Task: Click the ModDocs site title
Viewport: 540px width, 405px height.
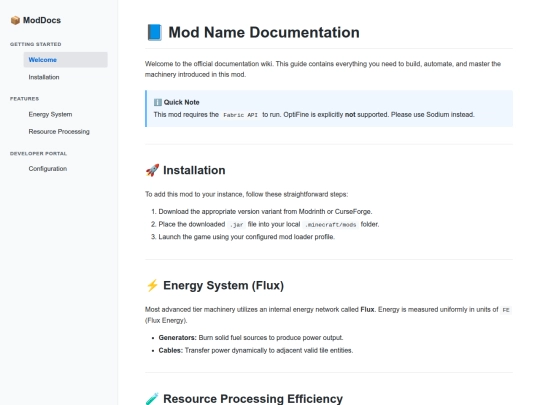Action: pyautogui.click(x=42, y=20)
